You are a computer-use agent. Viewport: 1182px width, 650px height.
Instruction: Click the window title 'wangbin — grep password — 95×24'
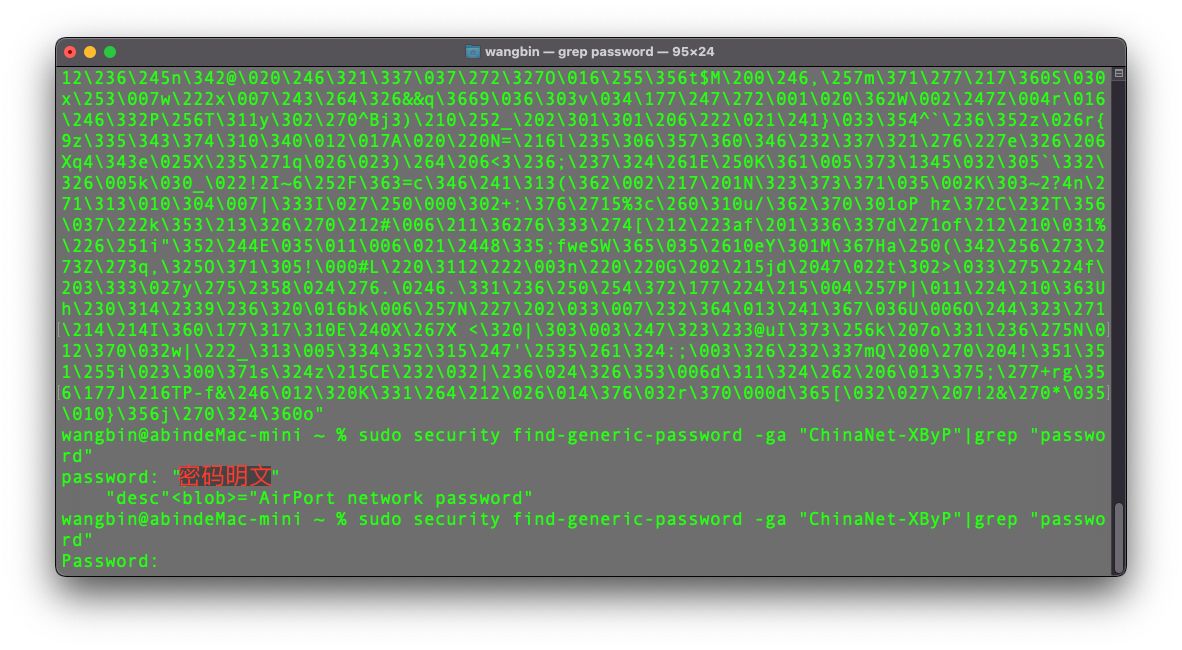[599, 51]
